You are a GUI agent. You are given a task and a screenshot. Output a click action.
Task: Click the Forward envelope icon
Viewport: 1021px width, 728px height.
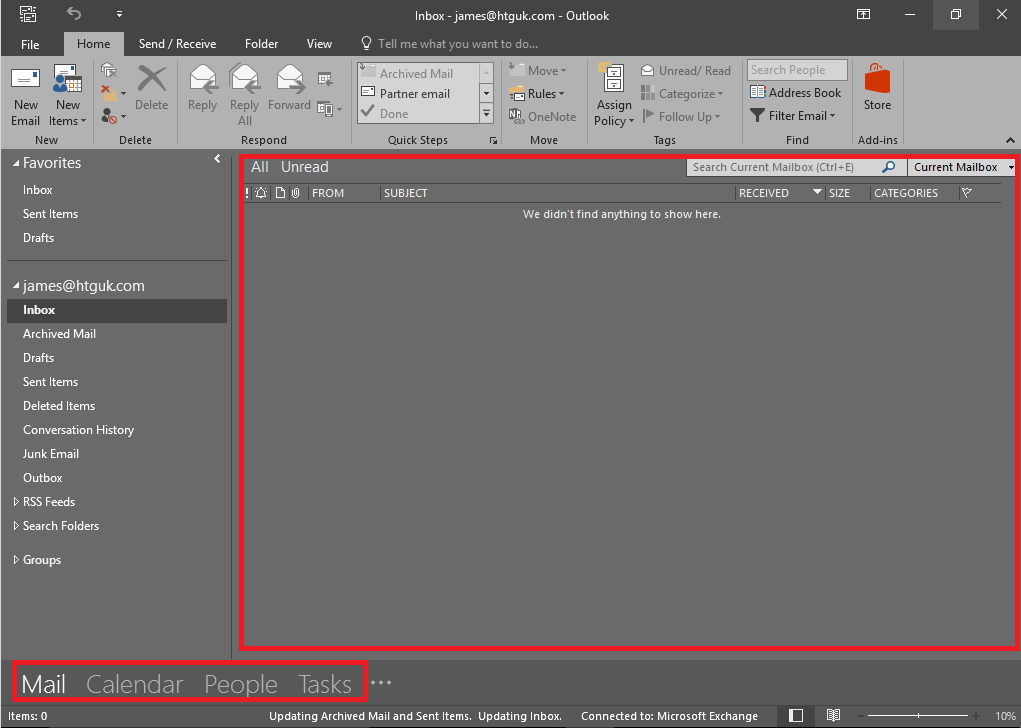(289, 79)
